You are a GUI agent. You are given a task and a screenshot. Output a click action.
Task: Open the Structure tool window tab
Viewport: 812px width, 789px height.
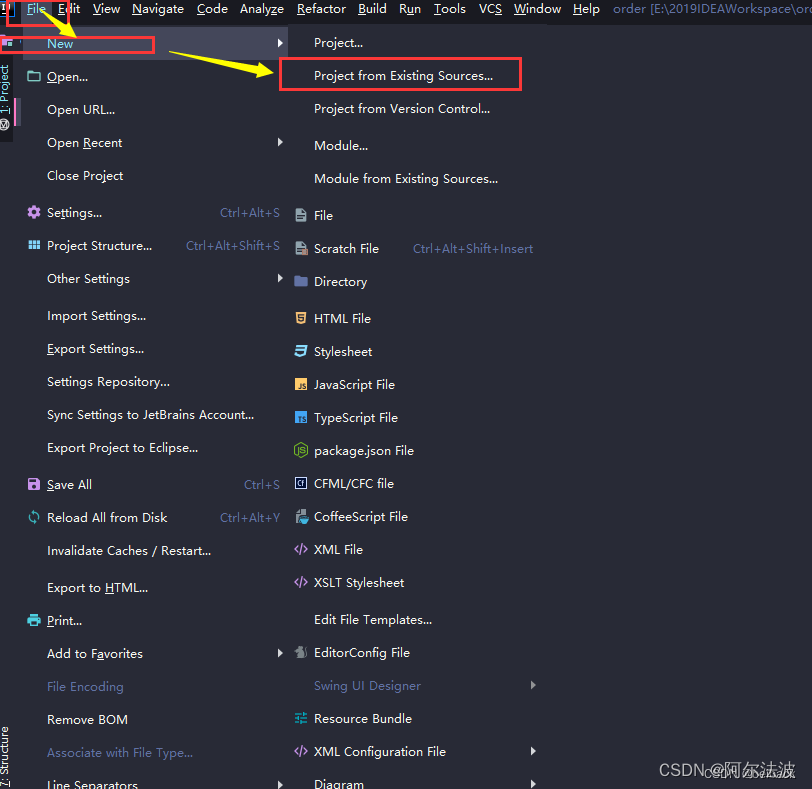[x=5, y=756]
